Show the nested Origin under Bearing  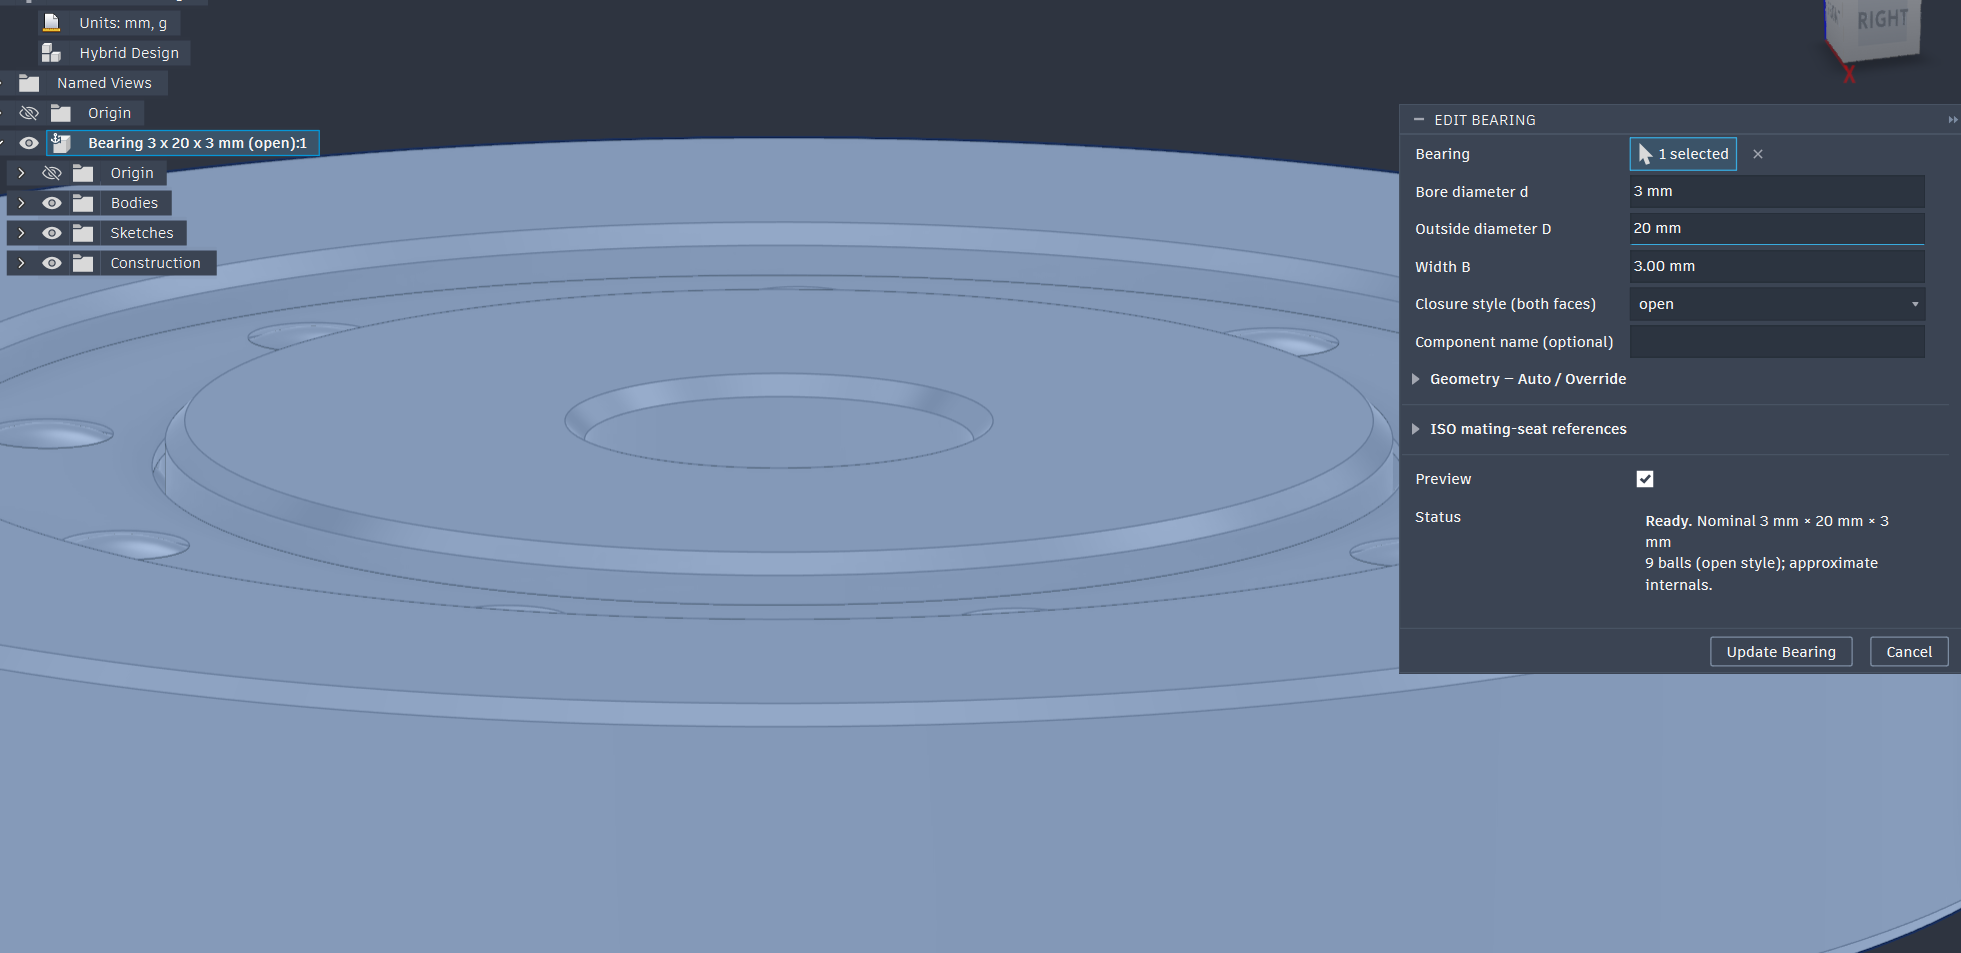[52, 173]
